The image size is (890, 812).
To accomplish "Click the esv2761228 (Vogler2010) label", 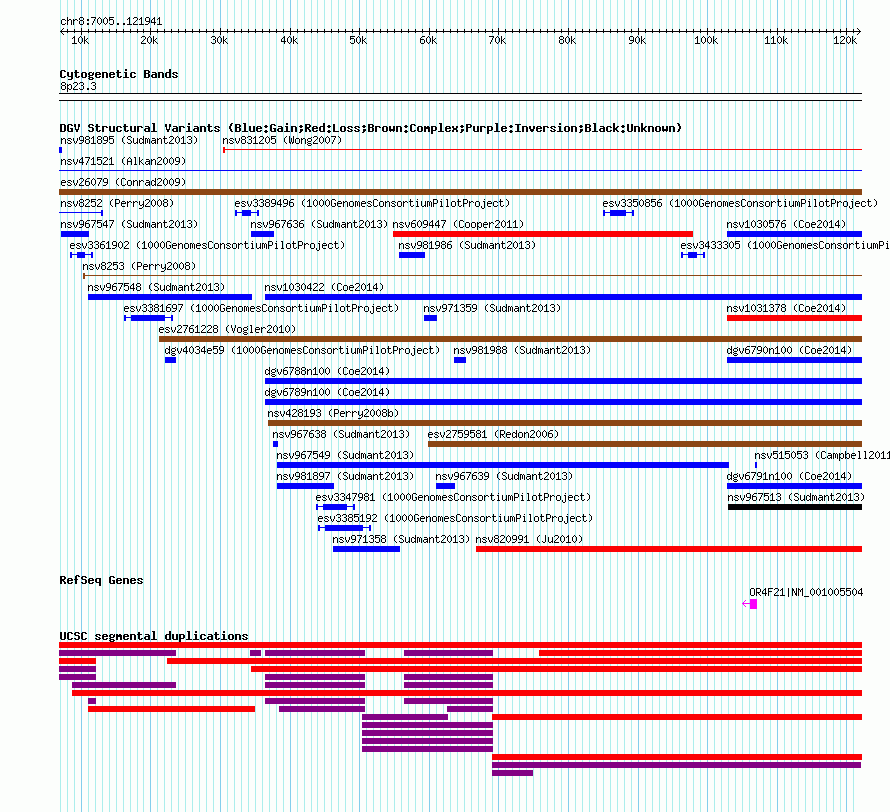I will coord(227,329).
